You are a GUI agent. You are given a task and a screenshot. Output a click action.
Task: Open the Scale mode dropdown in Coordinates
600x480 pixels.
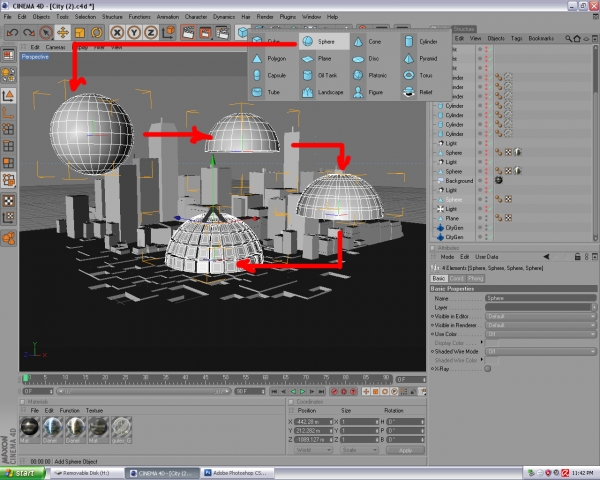359,450
